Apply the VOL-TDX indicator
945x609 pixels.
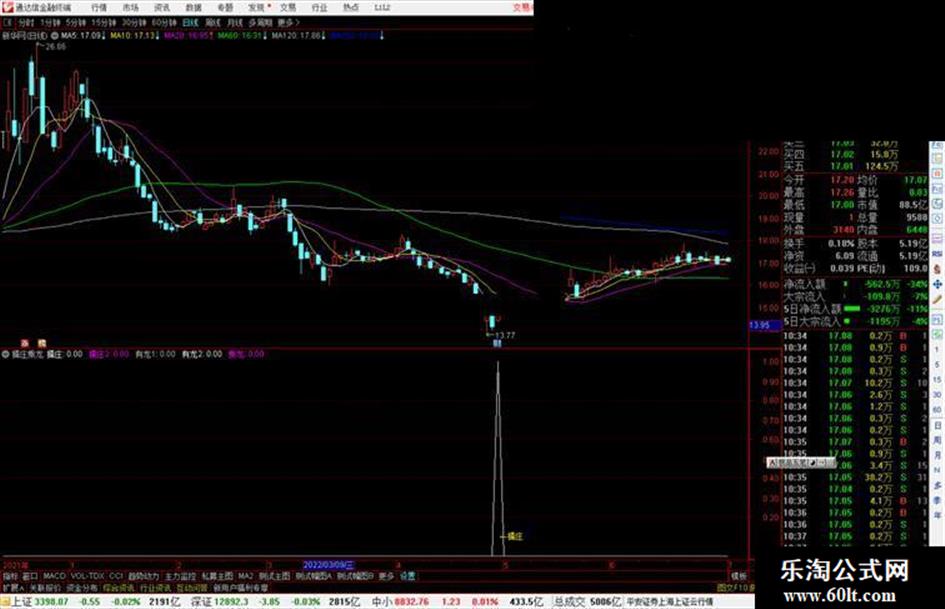(x=87, y=576)
